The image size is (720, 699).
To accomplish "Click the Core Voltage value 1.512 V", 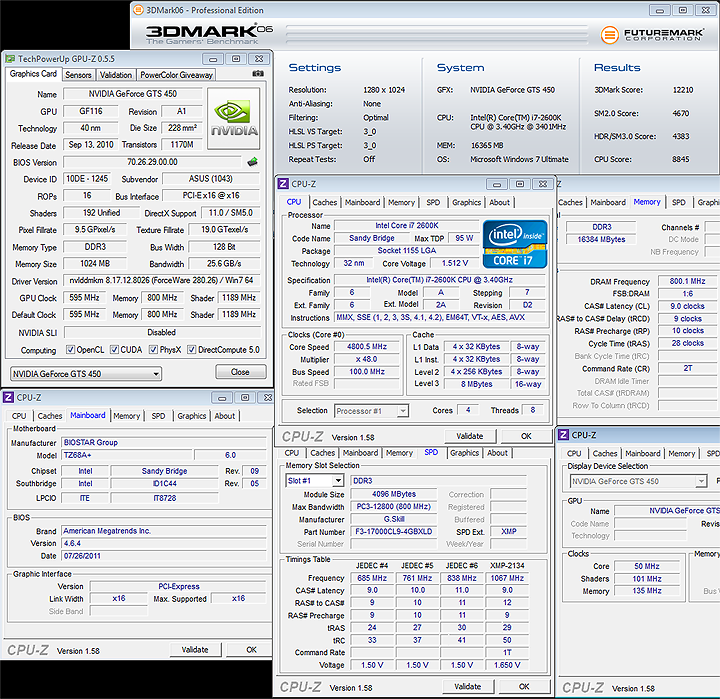I will (x=455, y=263).
